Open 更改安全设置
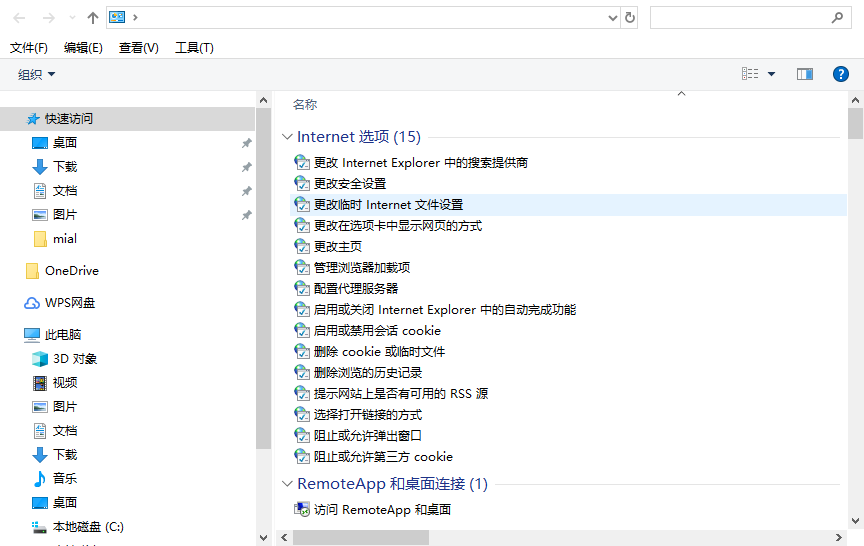The width and height of the screenshot is (864, 546). pyautogui.click(x=350, y=184)
